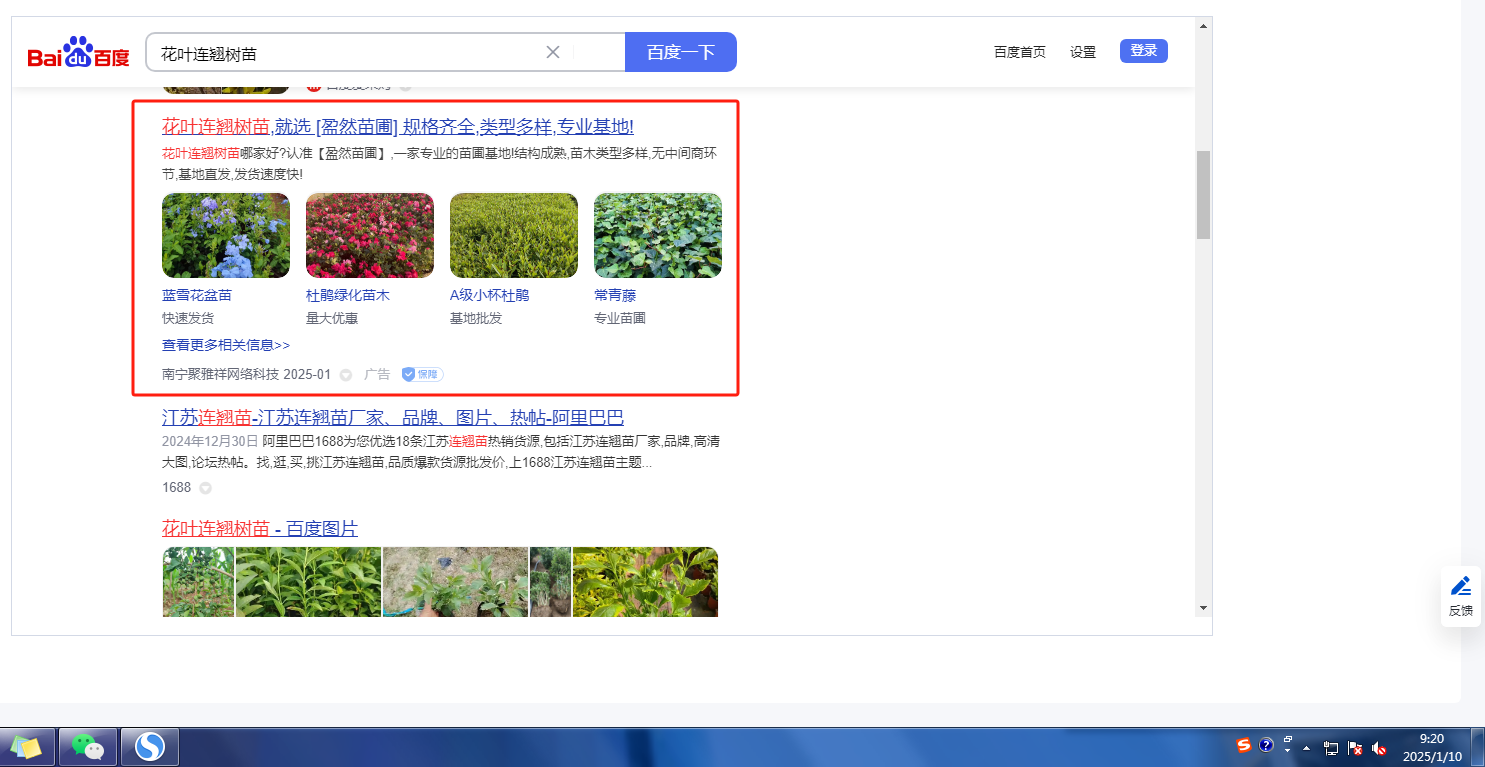1485x767 pixels.
Task: Click the Sogou input method tray icon
Action: click(x=1243, y=745)
